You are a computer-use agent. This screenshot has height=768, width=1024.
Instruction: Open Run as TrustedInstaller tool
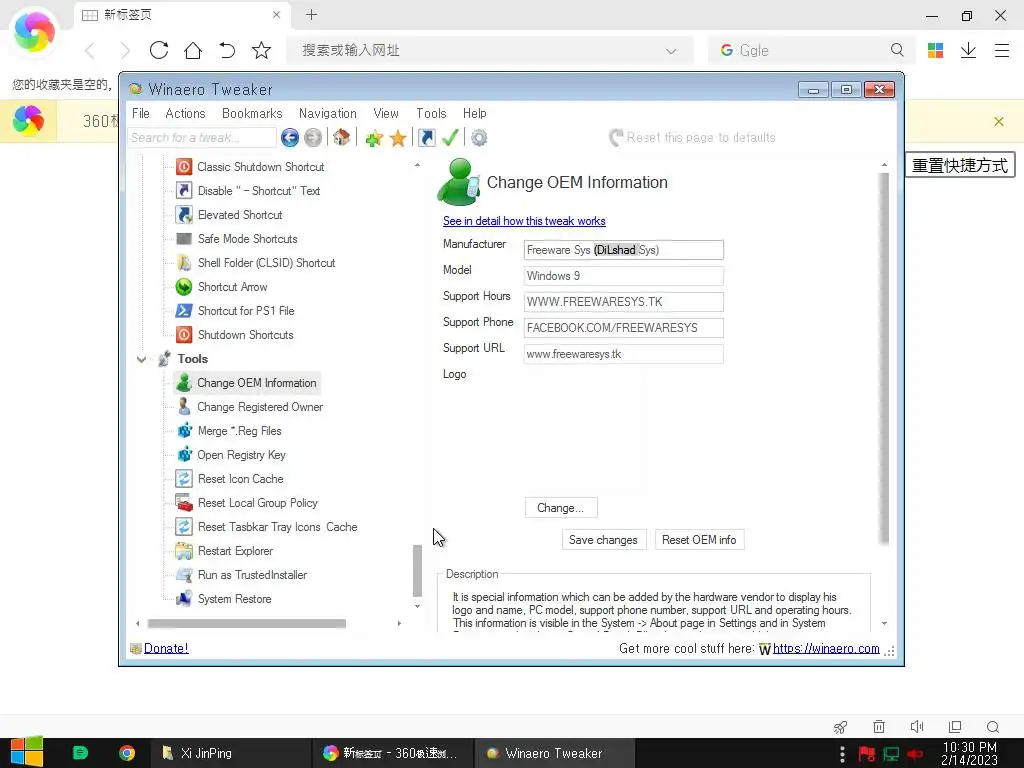252,575
